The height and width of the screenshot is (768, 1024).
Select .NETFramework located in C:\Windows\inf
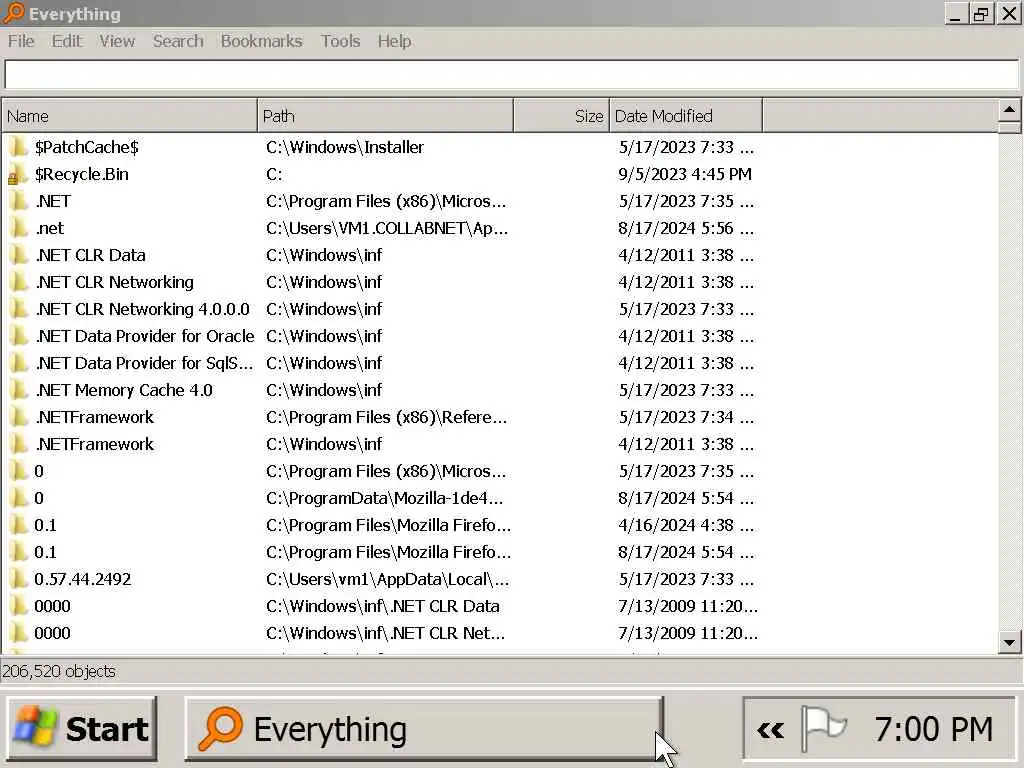click(x=95, y=444)
